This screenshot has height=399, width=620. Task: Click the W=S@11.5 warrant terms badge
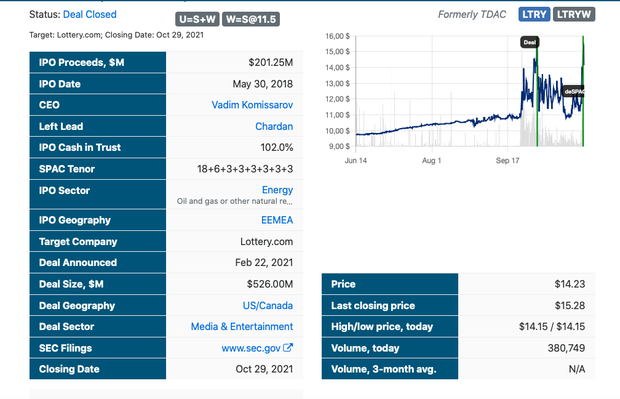[251, 19]
